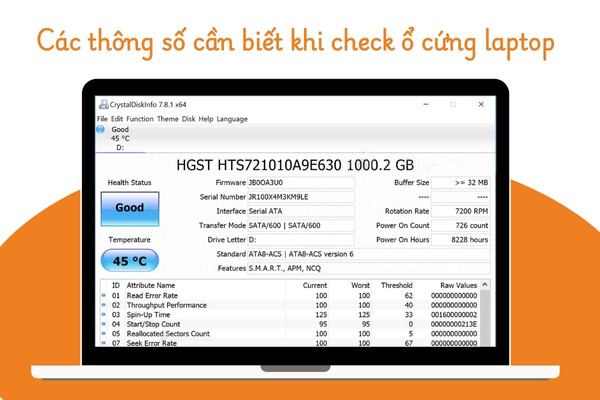Screen dimensions: 600x400
Task: Click the Rotation Rate value 7200 RPM
Action: click(461, 211)
